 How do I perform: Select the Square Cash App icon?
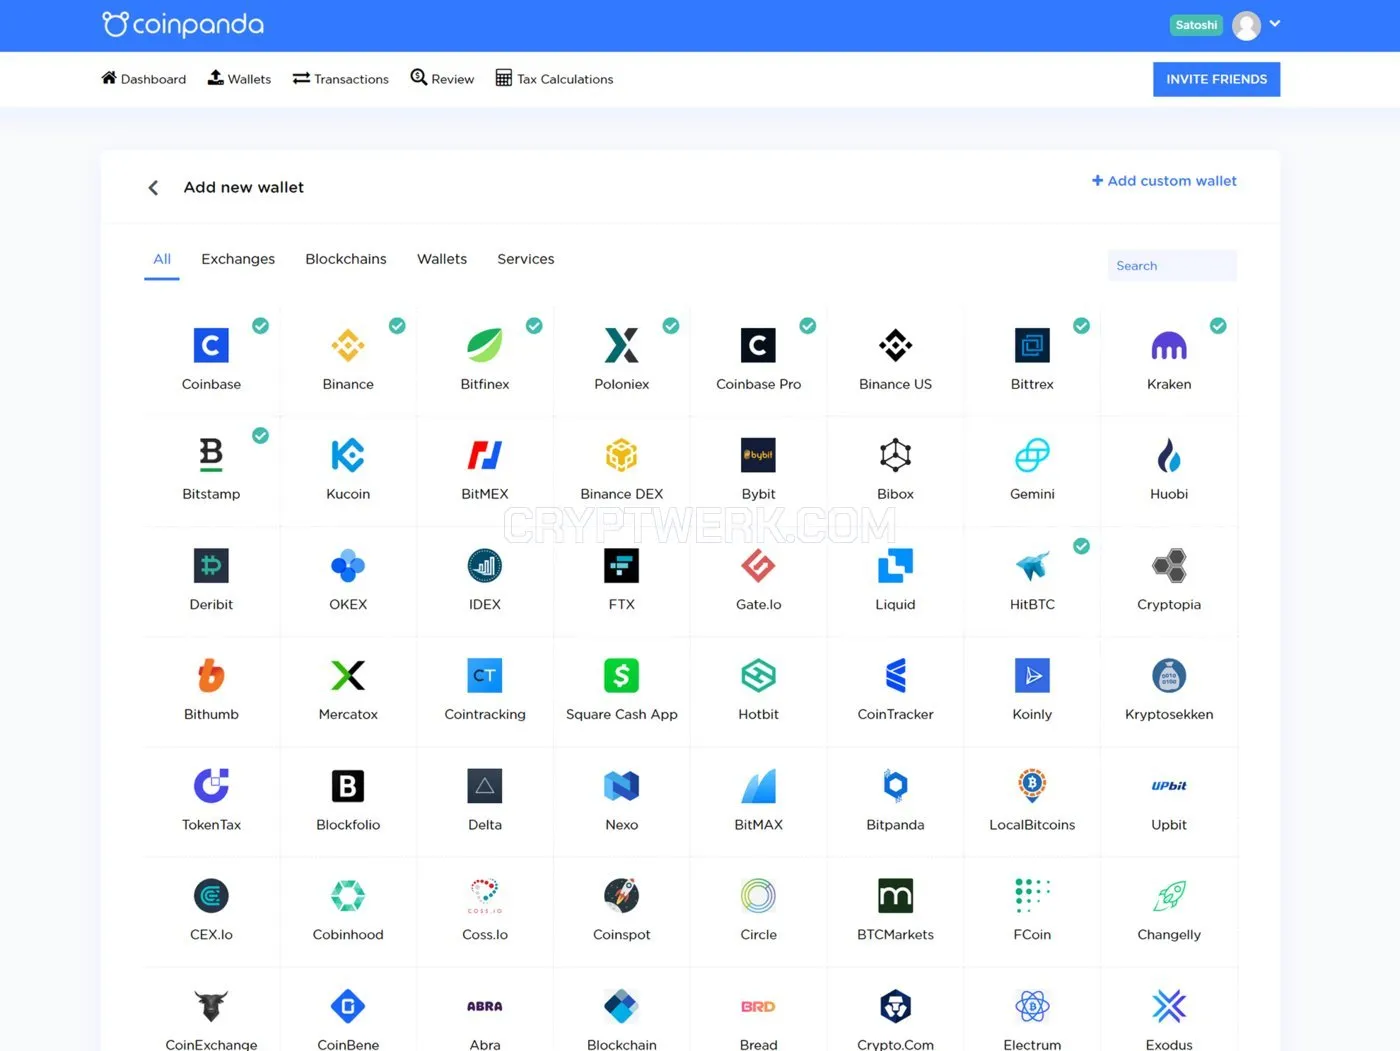pyautogui.click(x=622, y=676)
